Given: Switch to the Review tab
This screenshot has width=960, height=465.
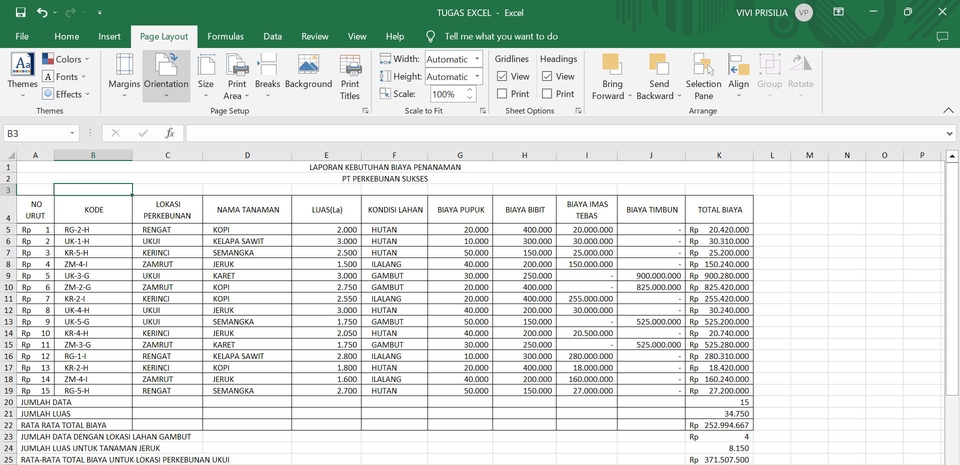Looking at the screenshot, I should 315,36.
